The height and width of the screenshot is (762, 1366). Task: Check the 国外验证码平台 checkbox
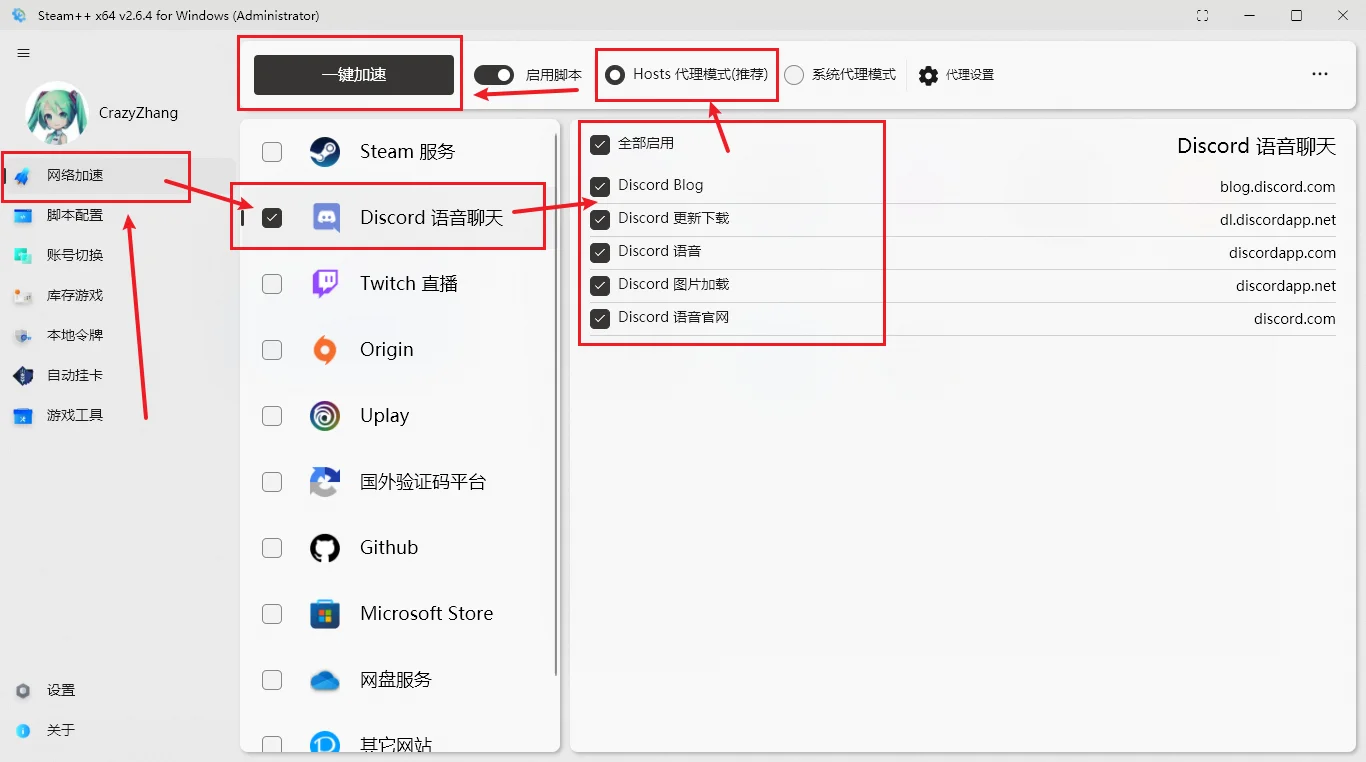[272, 482]
